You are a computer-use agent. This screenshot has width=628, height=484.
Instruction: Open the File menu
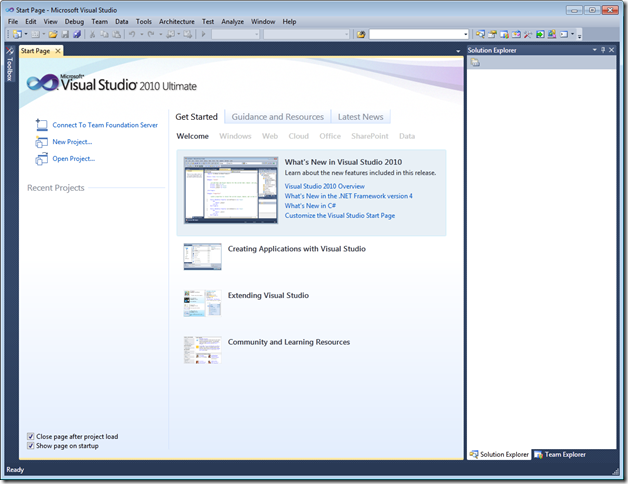click(13, 22)
